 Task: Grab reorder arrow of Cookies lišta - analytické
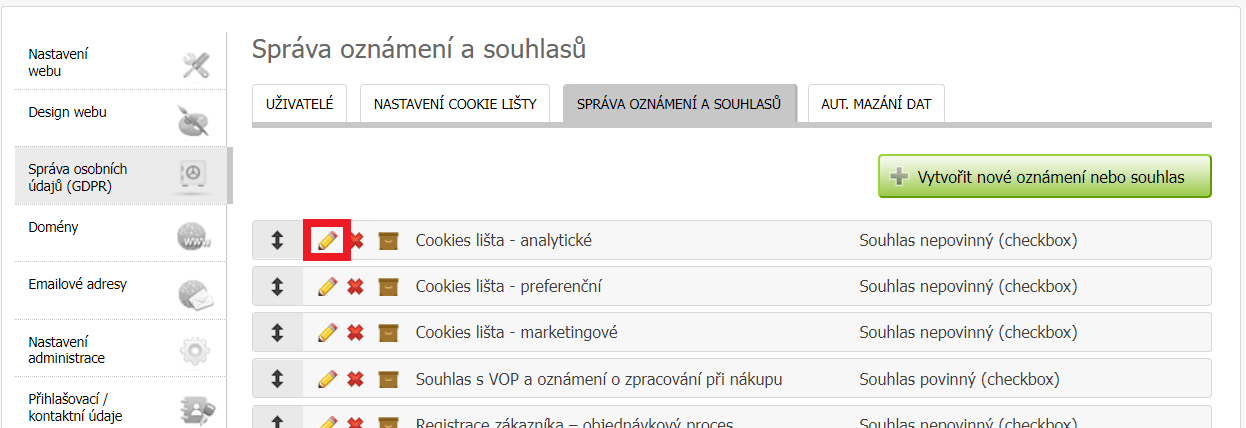(x=278, y=240)
